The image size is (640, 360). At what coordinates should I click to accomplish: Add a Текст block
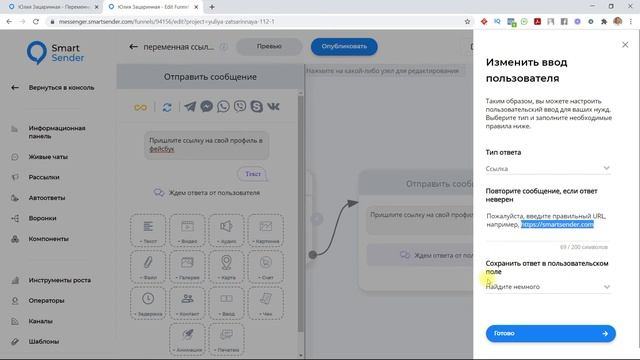click(x=148, y=231)
